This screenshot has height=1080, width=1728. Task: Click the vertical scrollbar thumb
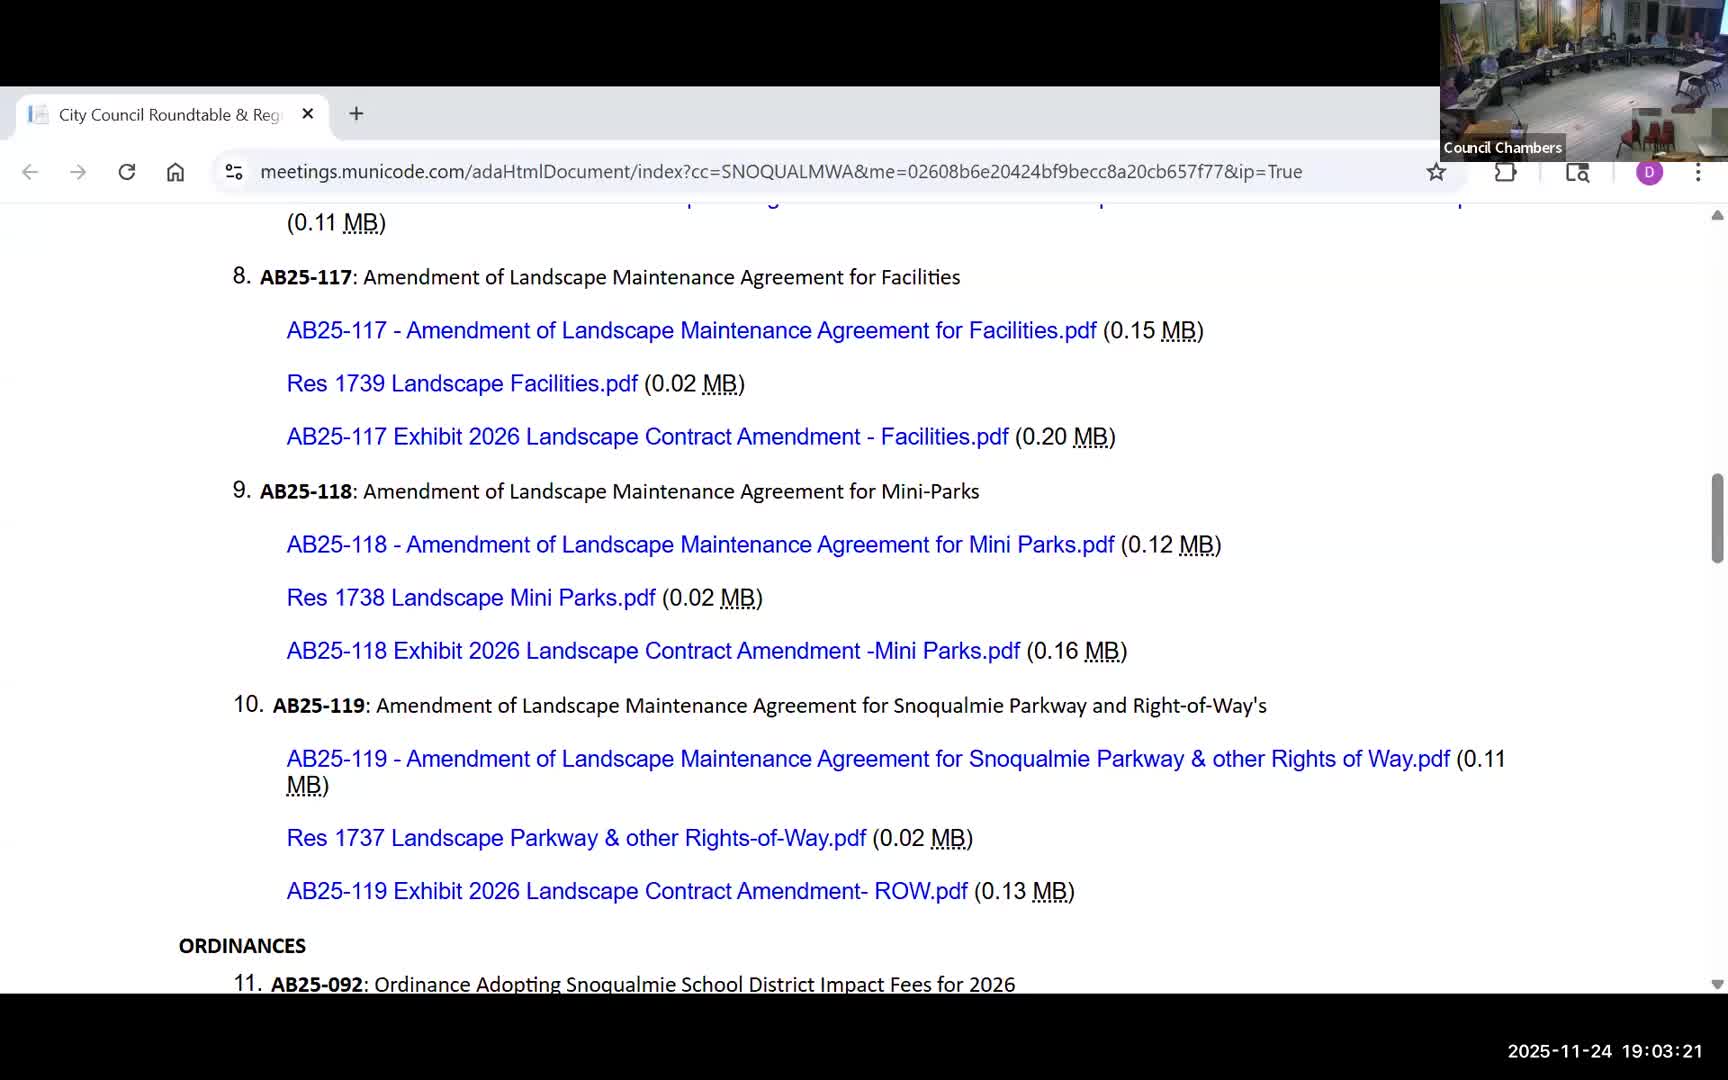(x=1717, y=518)
